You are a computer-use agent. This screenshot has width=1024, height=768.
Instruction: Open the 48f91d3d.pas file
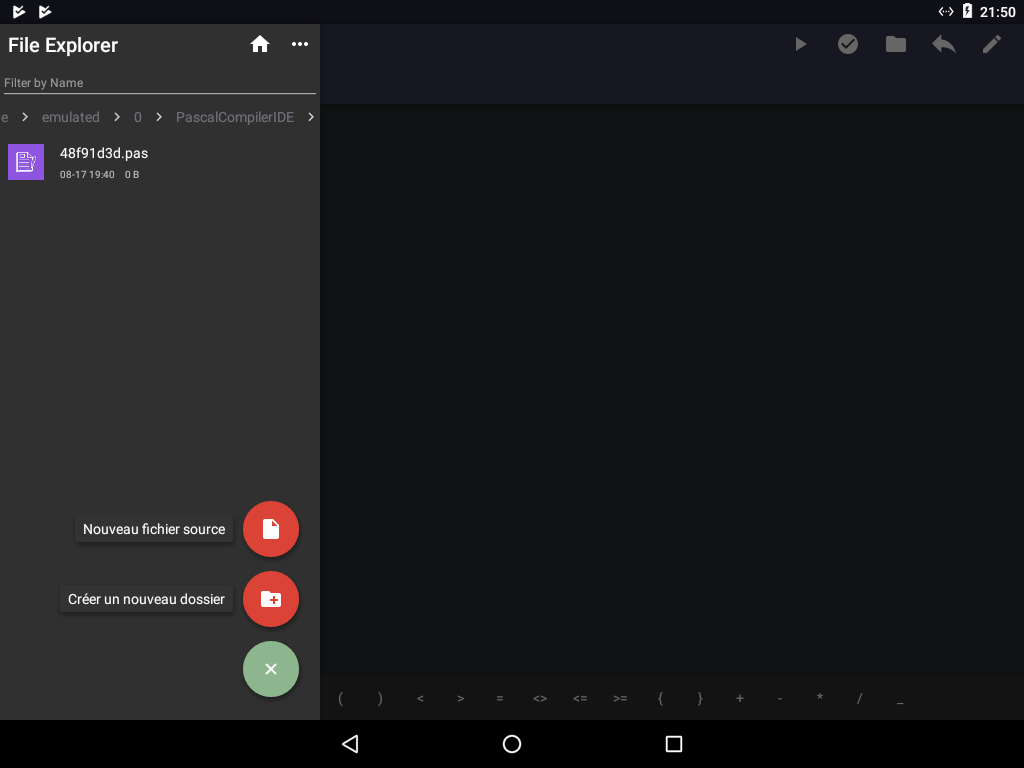tap(104, 162)
